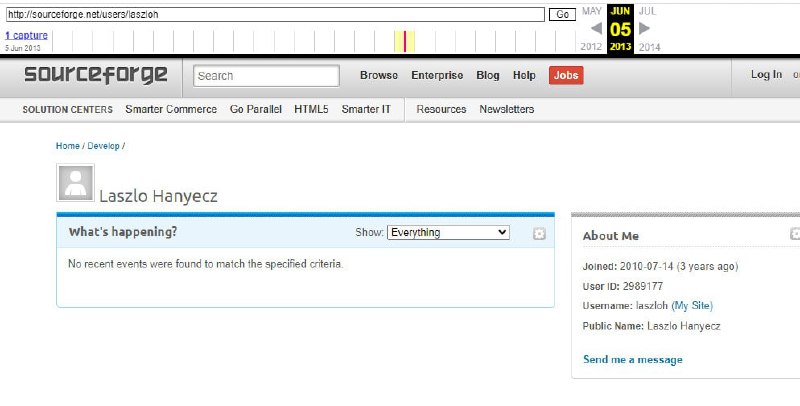
Task: Click the JUN 05 2013 date badge
Action: 620,29
